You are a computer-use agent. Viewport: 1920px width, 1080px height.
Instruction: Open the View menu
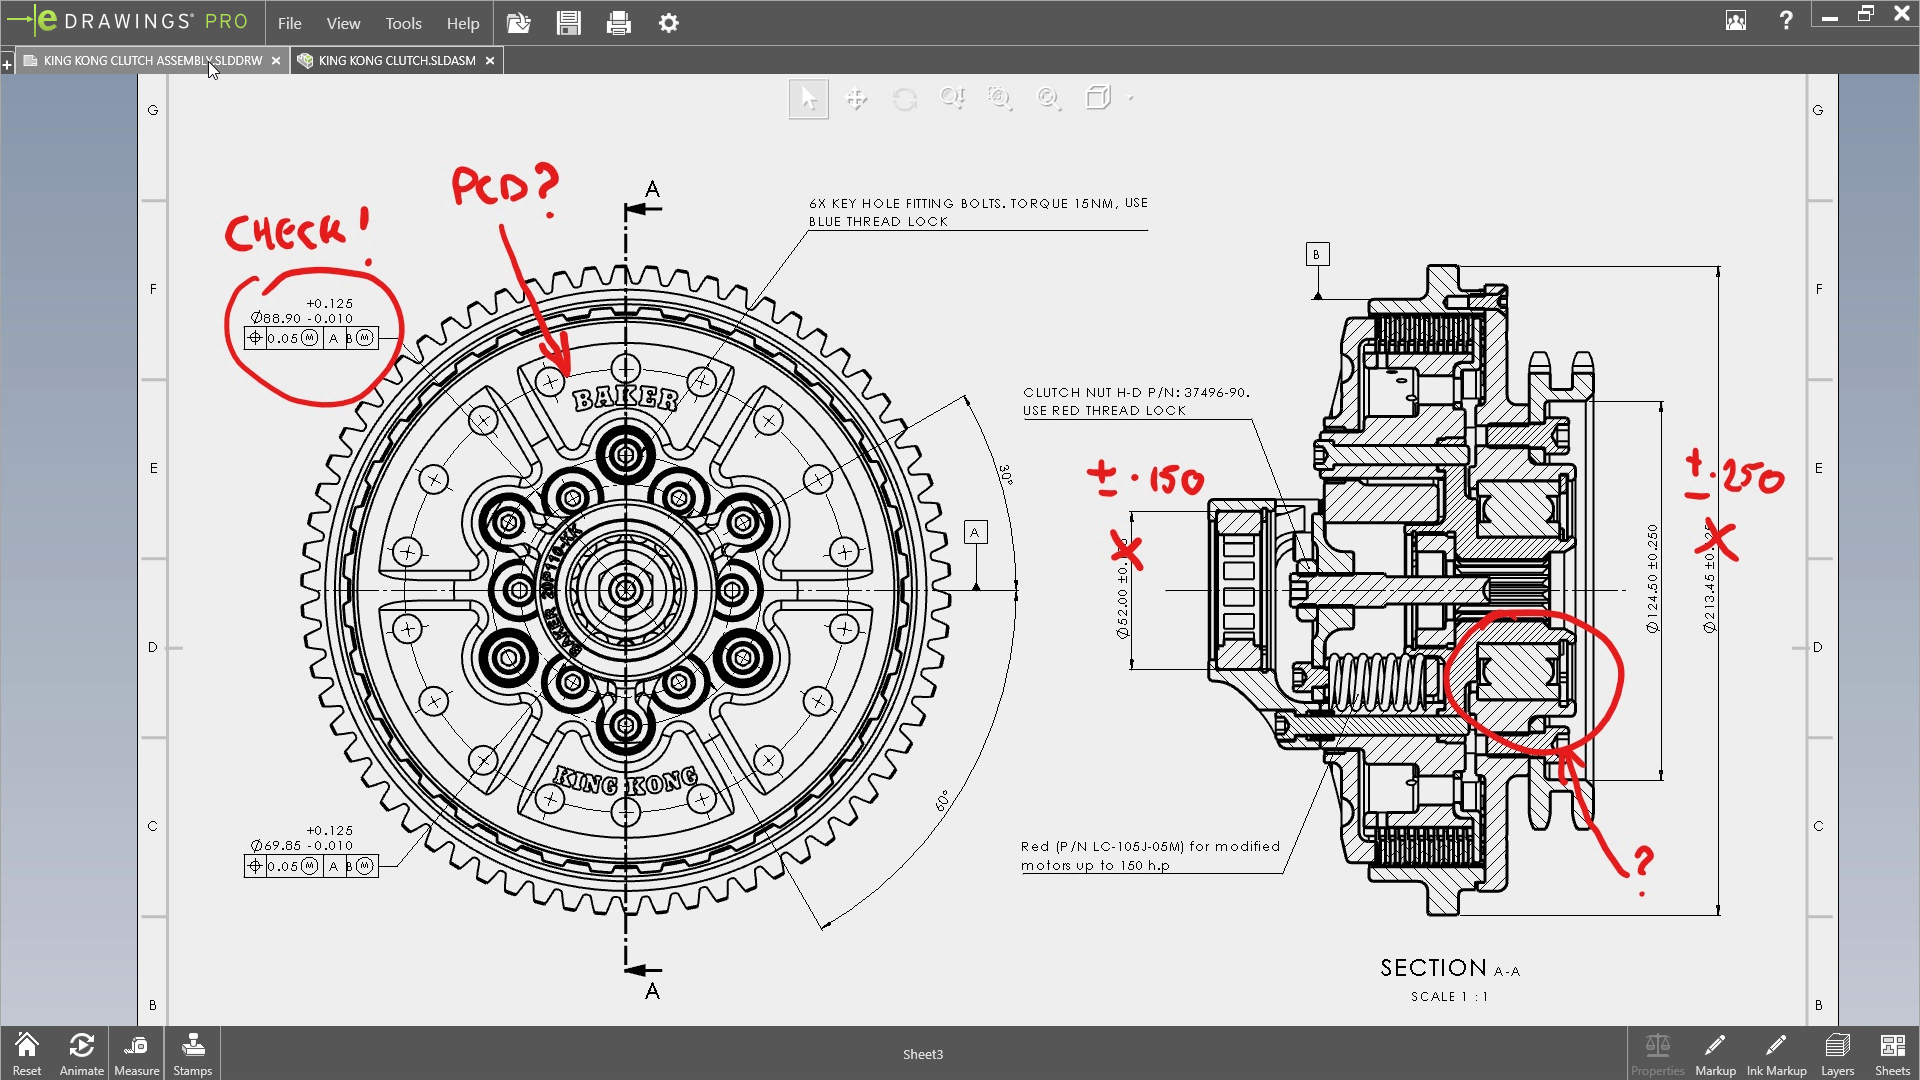342,23
